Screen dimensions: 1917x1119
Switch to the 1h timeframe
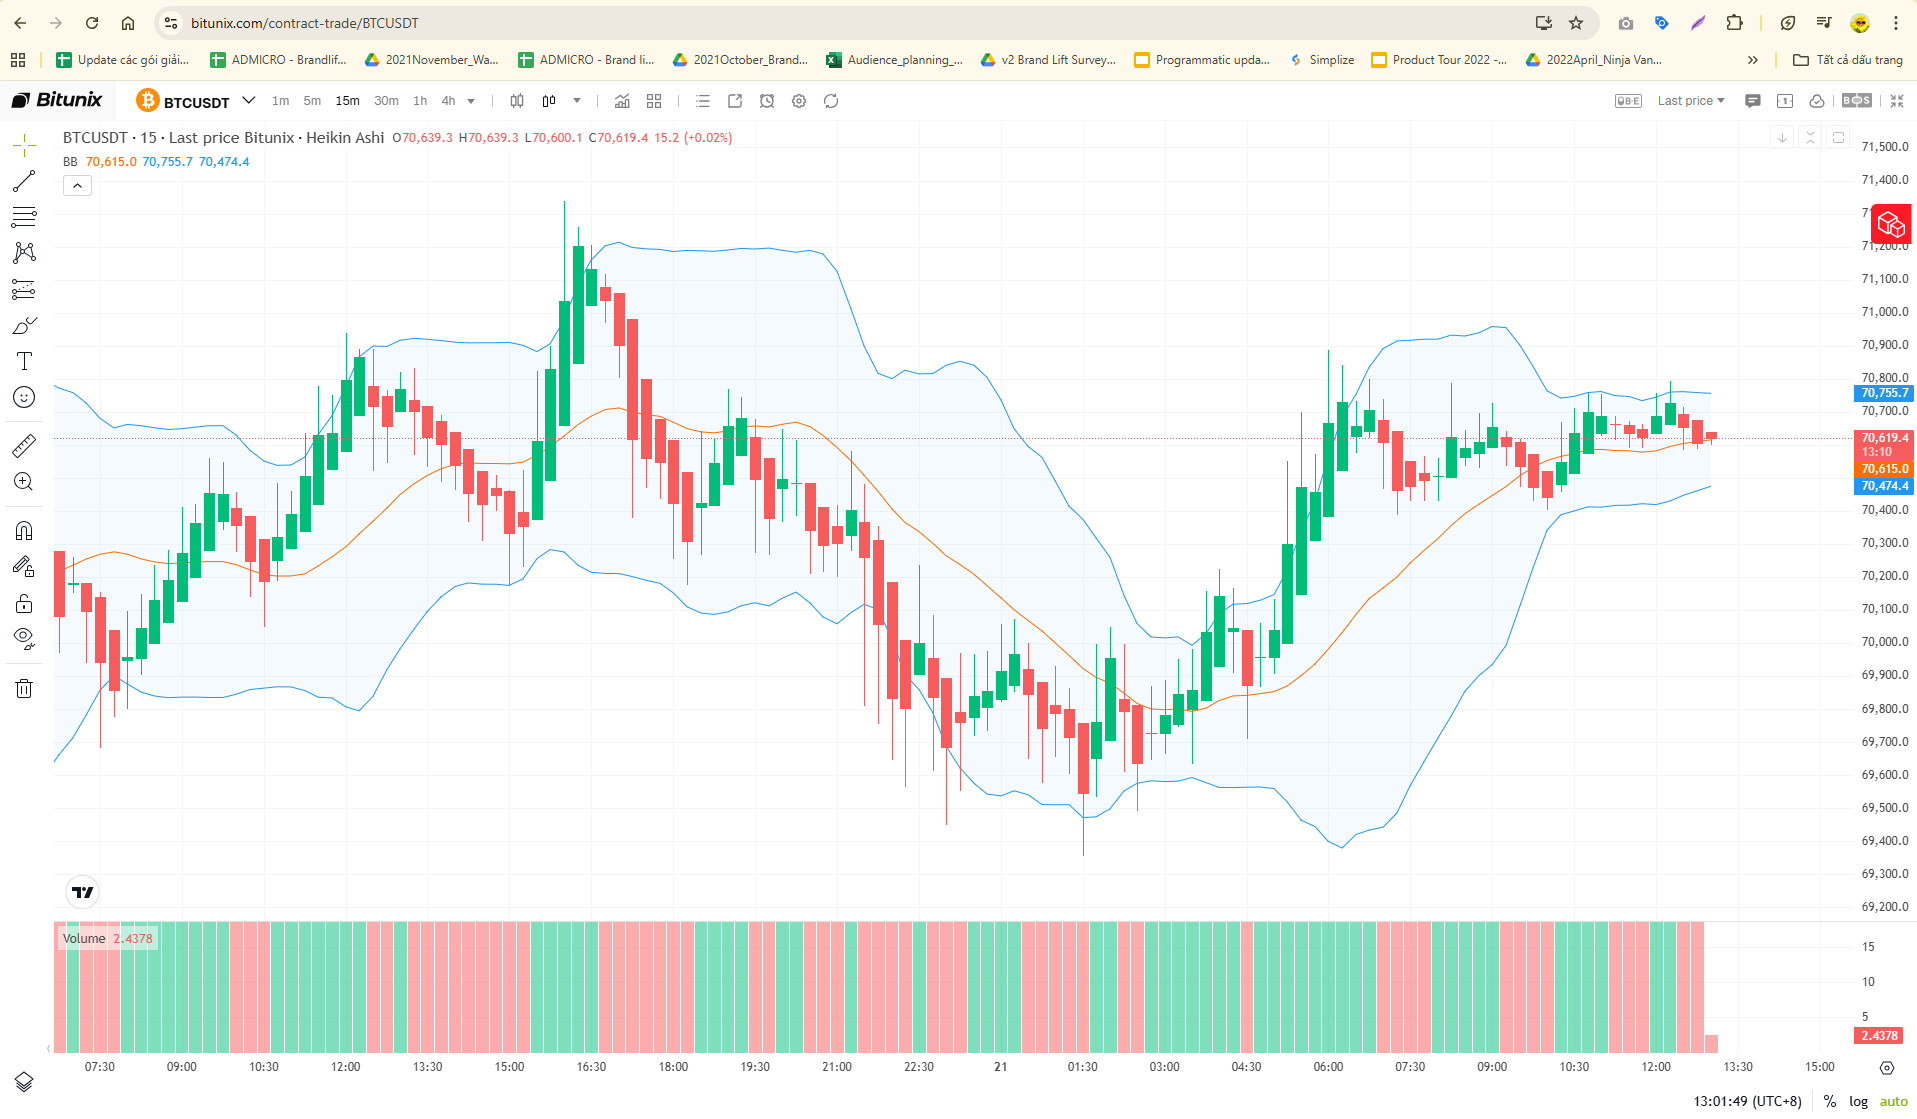tap(420, 101)
